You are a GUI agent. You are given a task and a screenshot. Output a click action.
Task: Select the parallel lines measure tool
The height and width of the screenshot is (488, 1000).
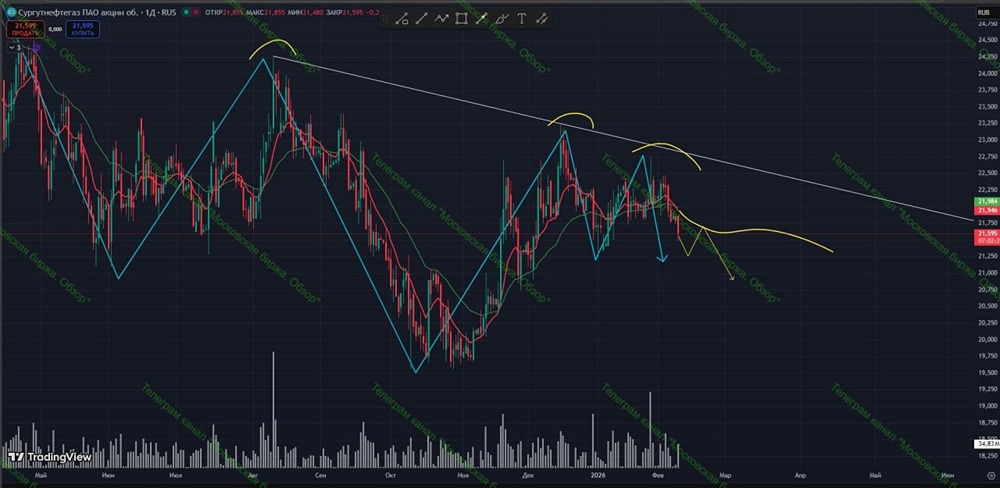(542, 19)
